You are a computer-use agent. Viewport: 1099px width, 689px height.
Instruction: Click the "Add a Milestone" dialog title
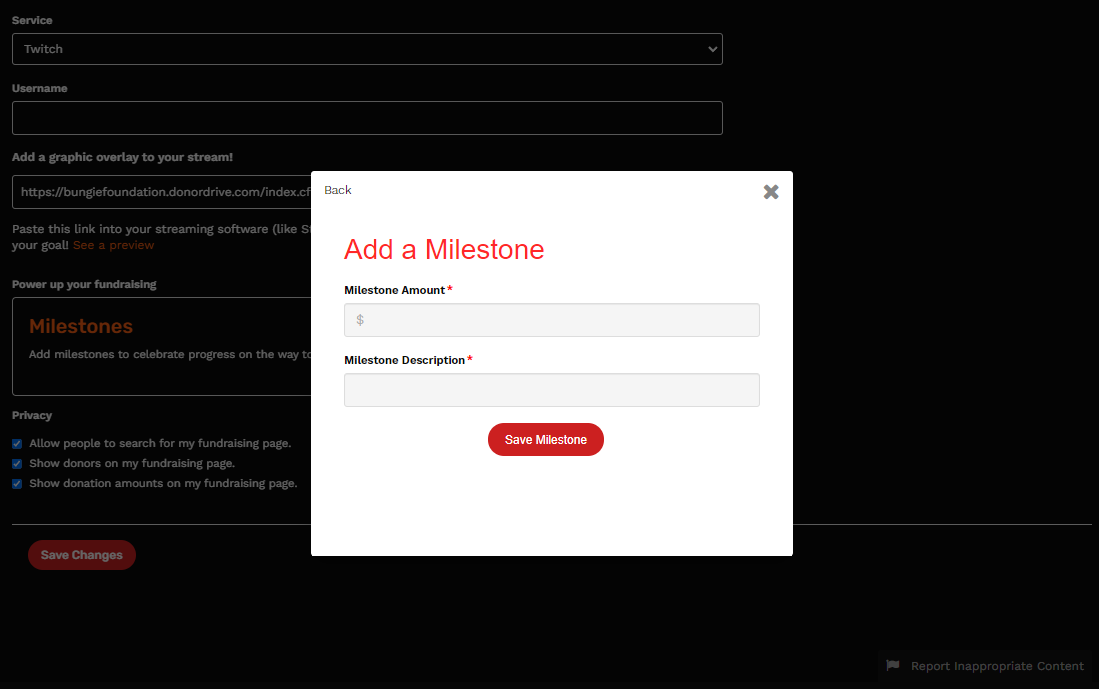[x=444, y=250]
